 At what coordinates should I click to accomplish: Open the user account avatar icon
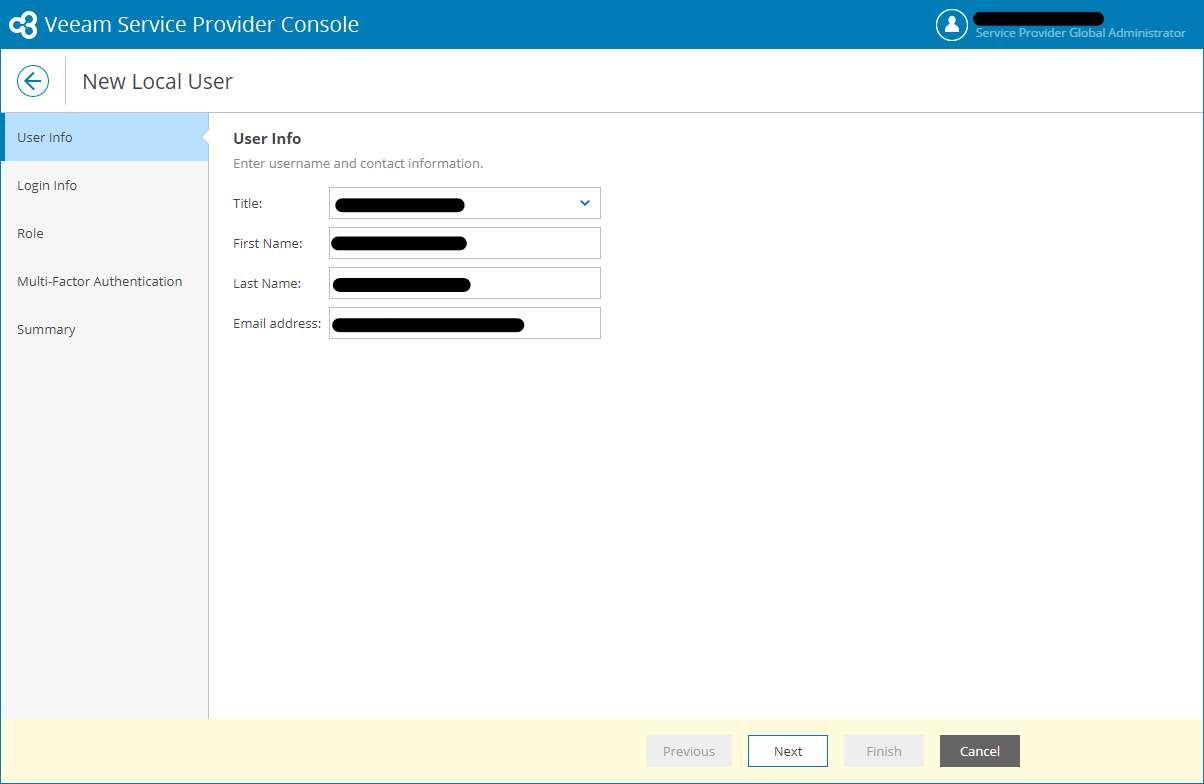pyautogui.click(x=951, y=25)
